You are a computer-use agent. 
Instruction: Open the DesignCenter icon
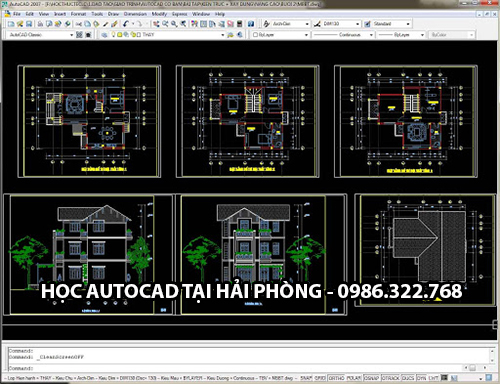tap(203, 24)
